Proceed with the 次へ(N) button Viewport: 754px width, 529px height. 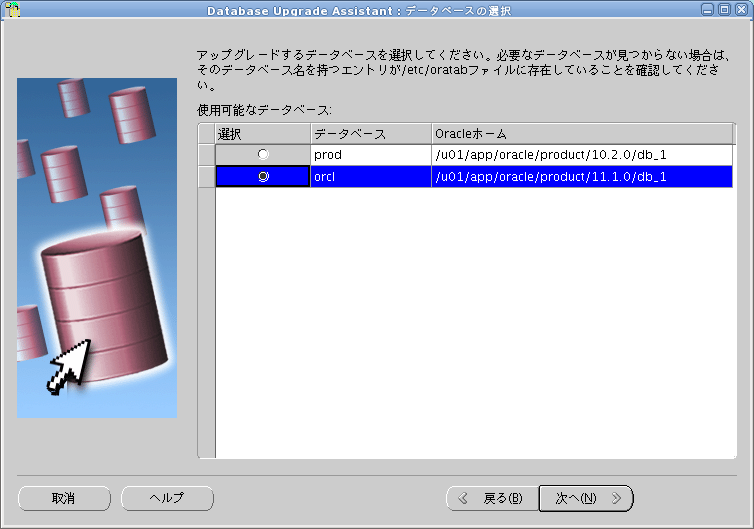(586, 498)
